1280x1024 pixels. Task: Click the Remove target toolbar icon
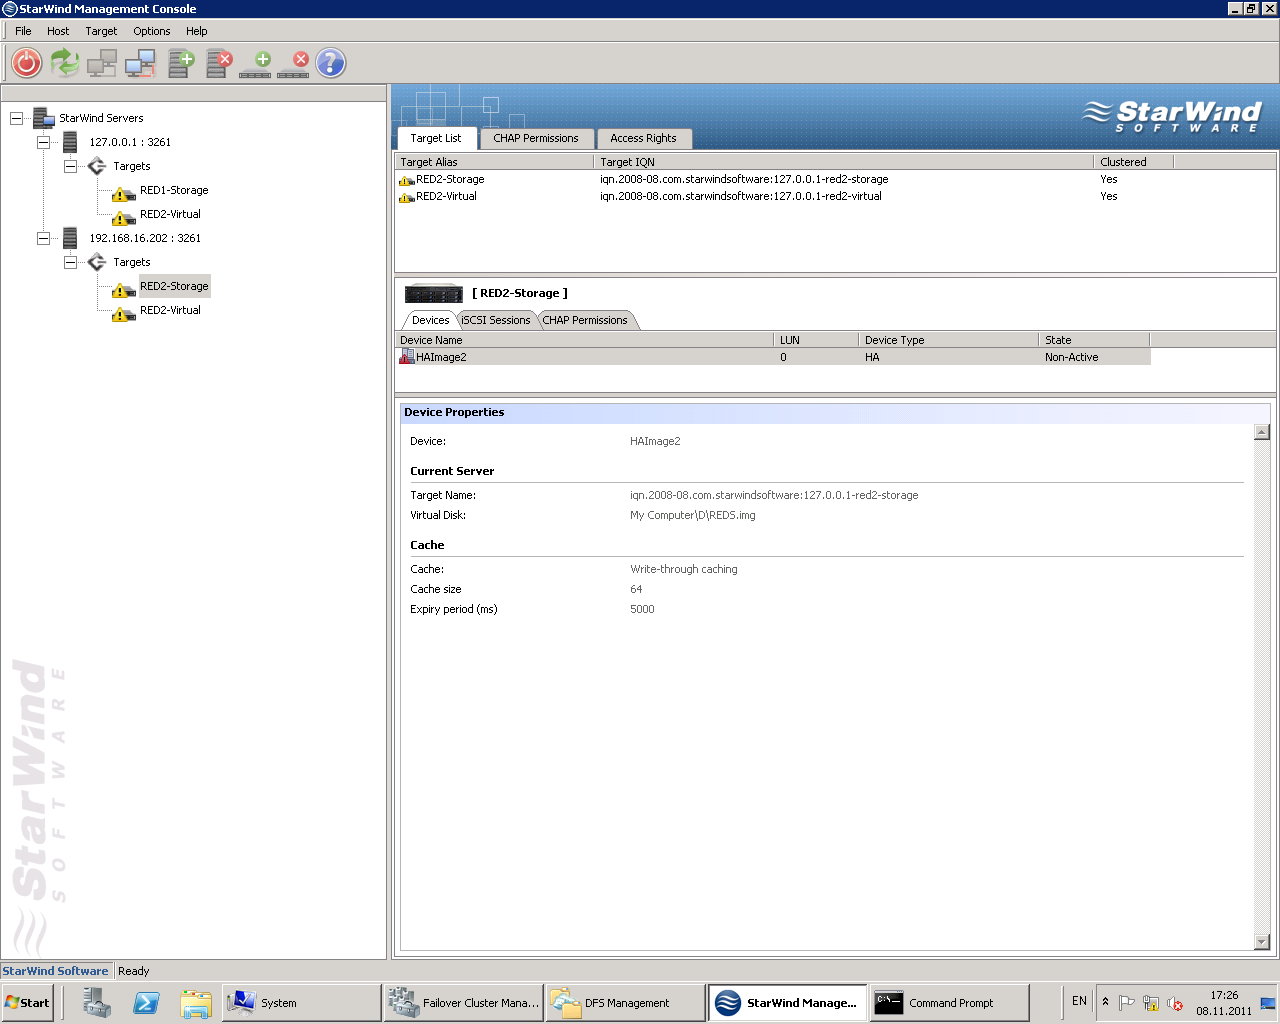point(293,65)
